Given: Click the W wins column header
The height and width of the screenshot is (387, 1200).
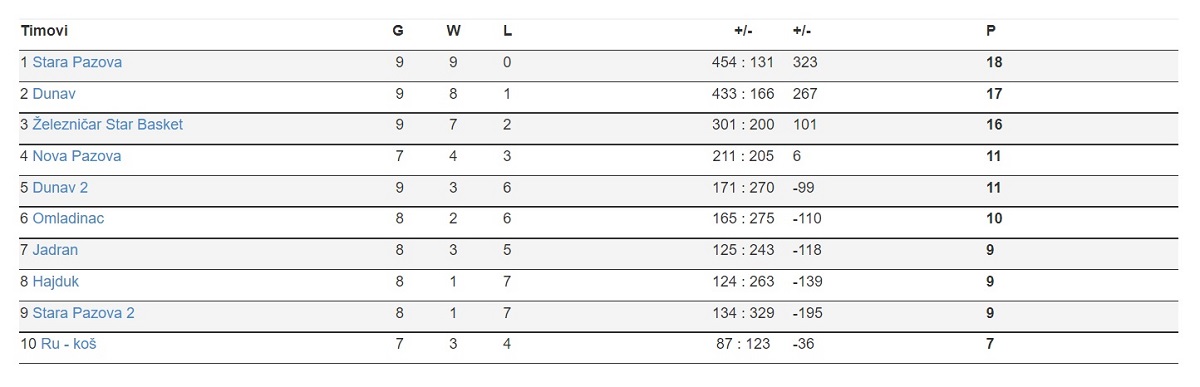Looking at the screenshot, I should click(454, 31).
